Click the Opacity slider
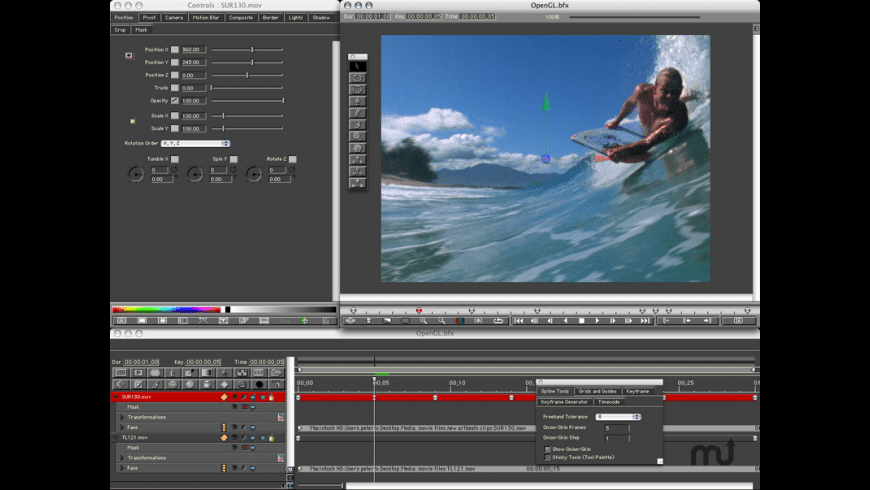Screen dimensions: 870x490 click(x=247, y=100)
